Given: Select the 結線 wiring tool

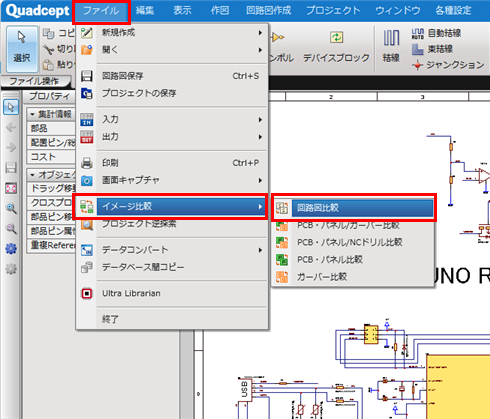Looking at the screenshot, I should point(391,46).
